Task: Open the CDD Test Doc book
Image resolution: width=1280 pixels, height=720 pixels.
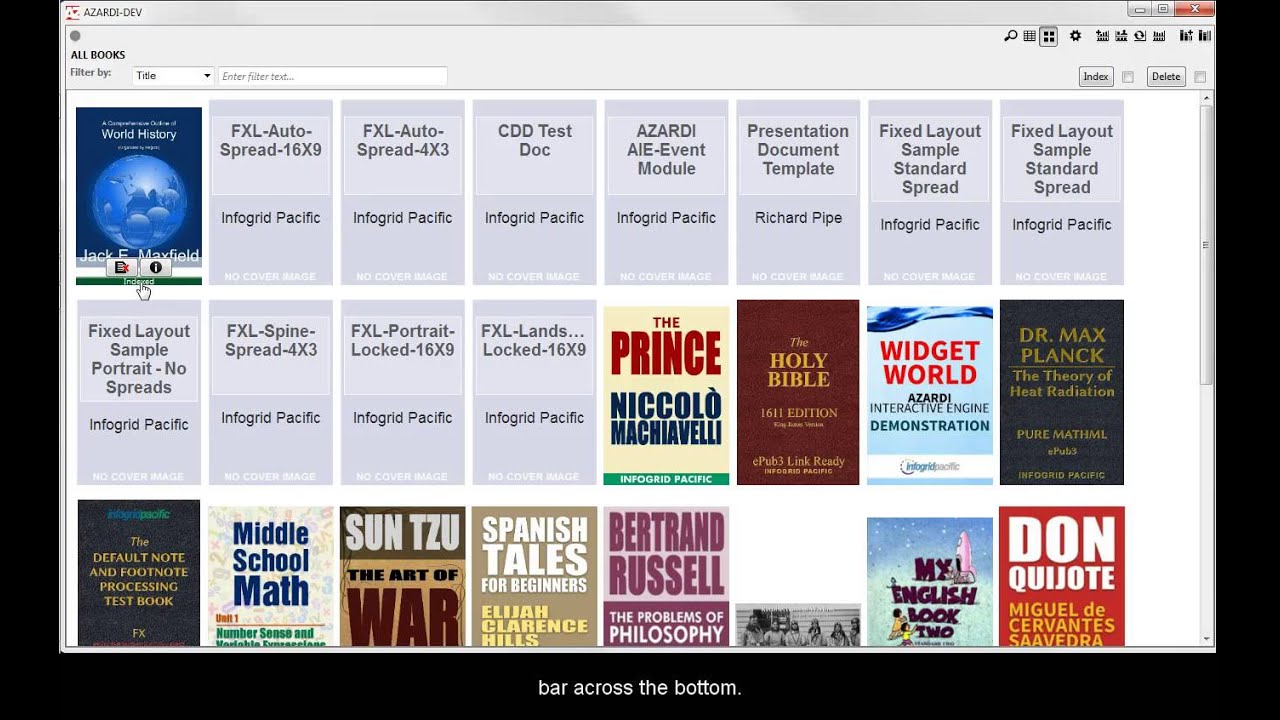Action: 535,192
